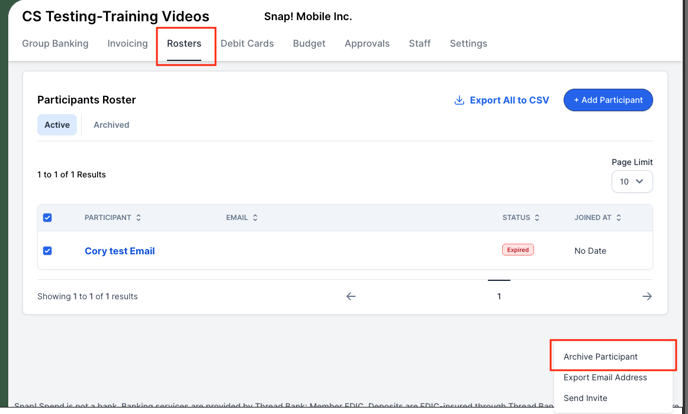Image resolution: width=688 pixels, height=414 pixels.
Task: Sort by the JOINED AT column arrows
Action: [618, 218]
